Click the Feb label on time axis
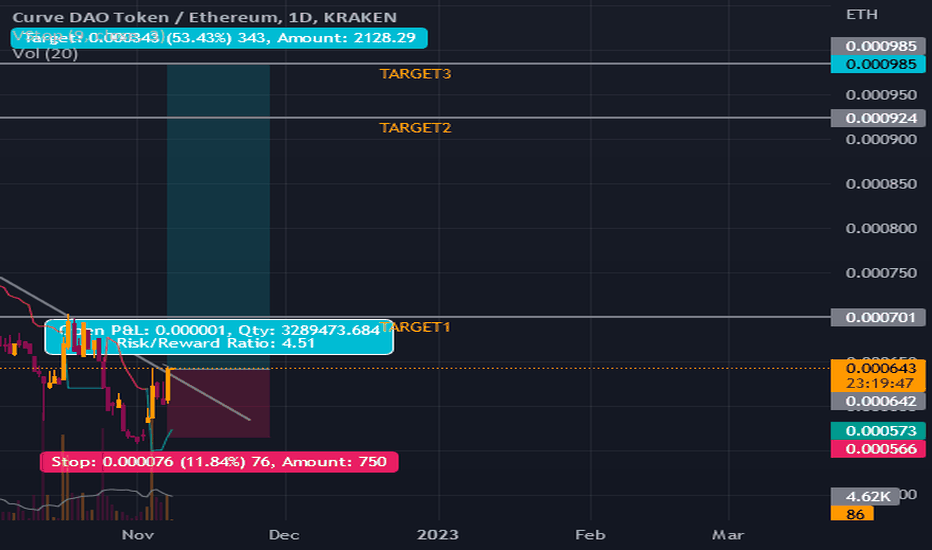This screenshot has height=550, width=932. tap(590, 535)
